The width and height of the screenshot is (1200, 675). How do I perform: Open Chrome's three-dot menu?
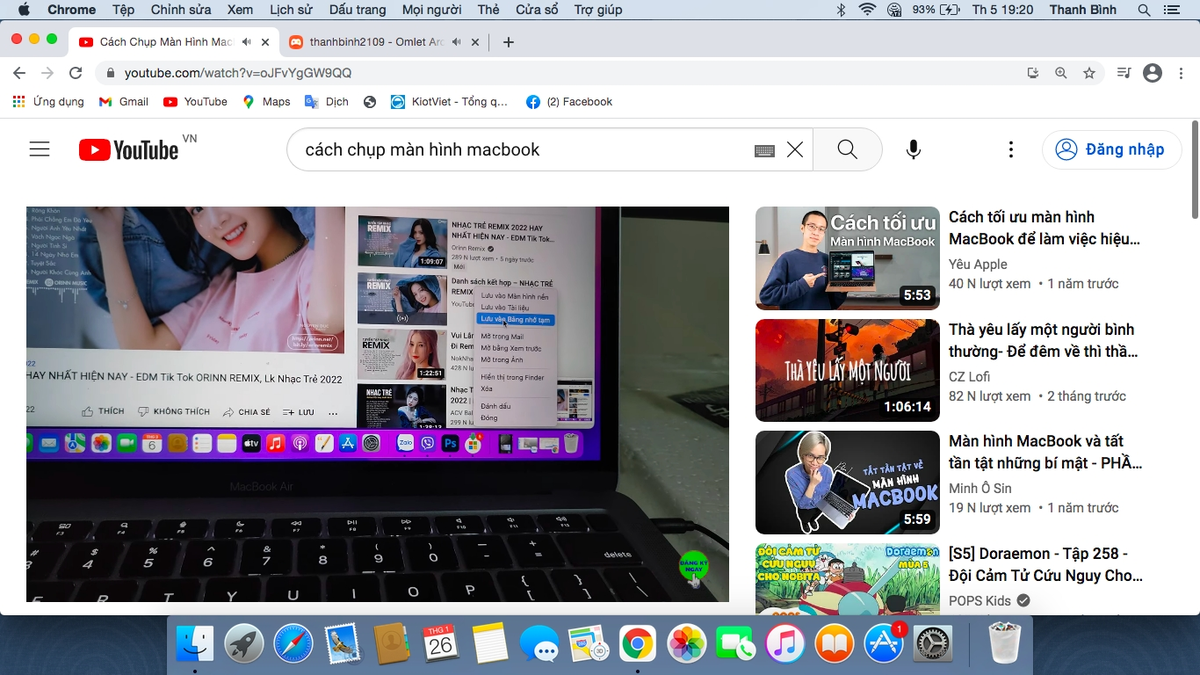tap(1181, 73)
